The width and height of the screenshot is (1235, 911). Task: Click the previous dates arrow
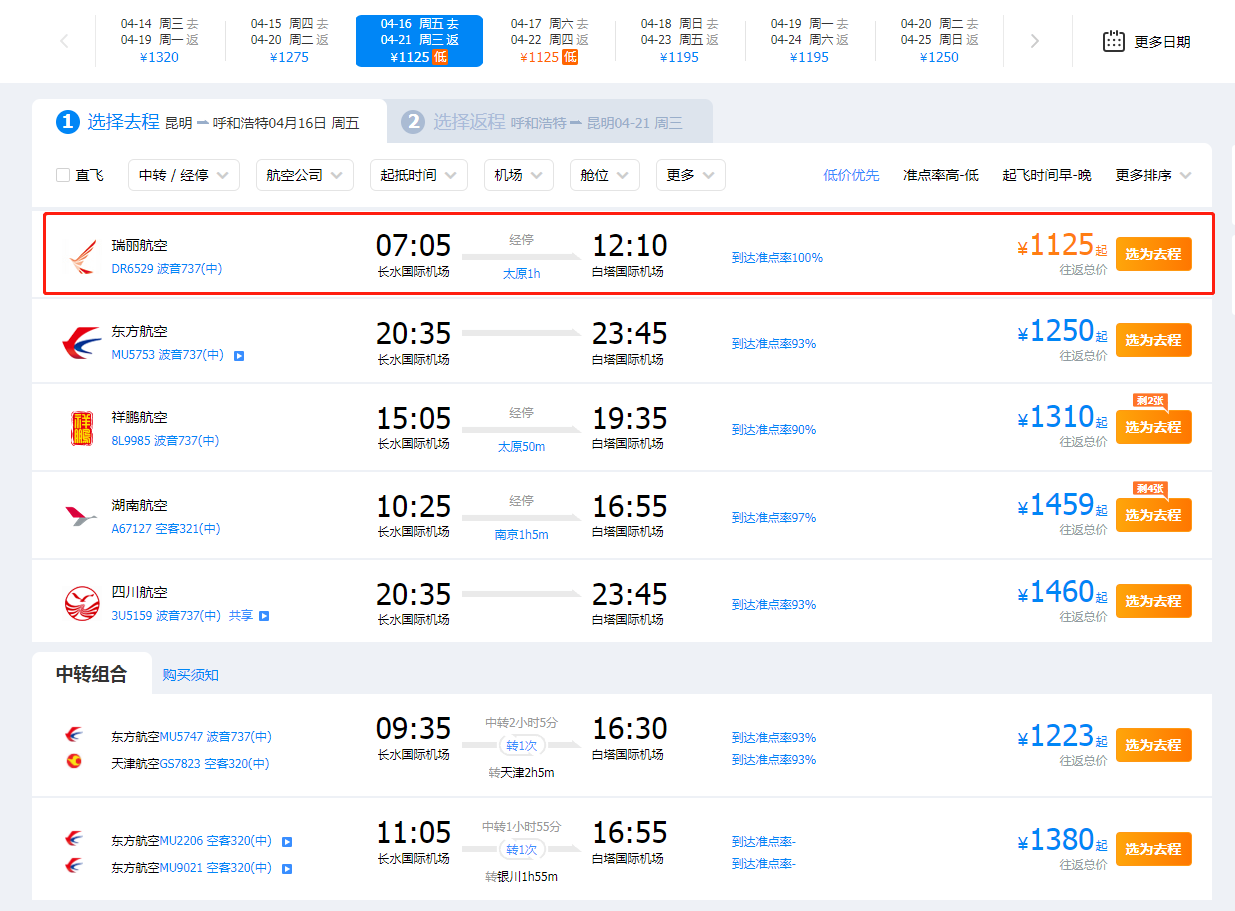(65, 41)
